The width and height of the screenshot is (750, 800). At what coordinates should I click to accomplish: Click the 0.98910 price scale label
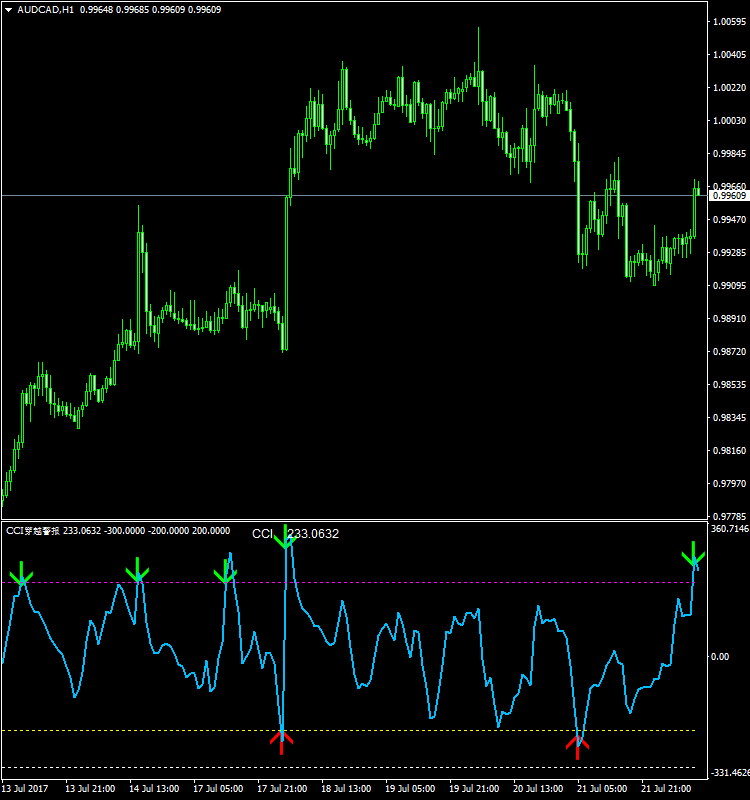pyautogui.click(x=730, y=319)
